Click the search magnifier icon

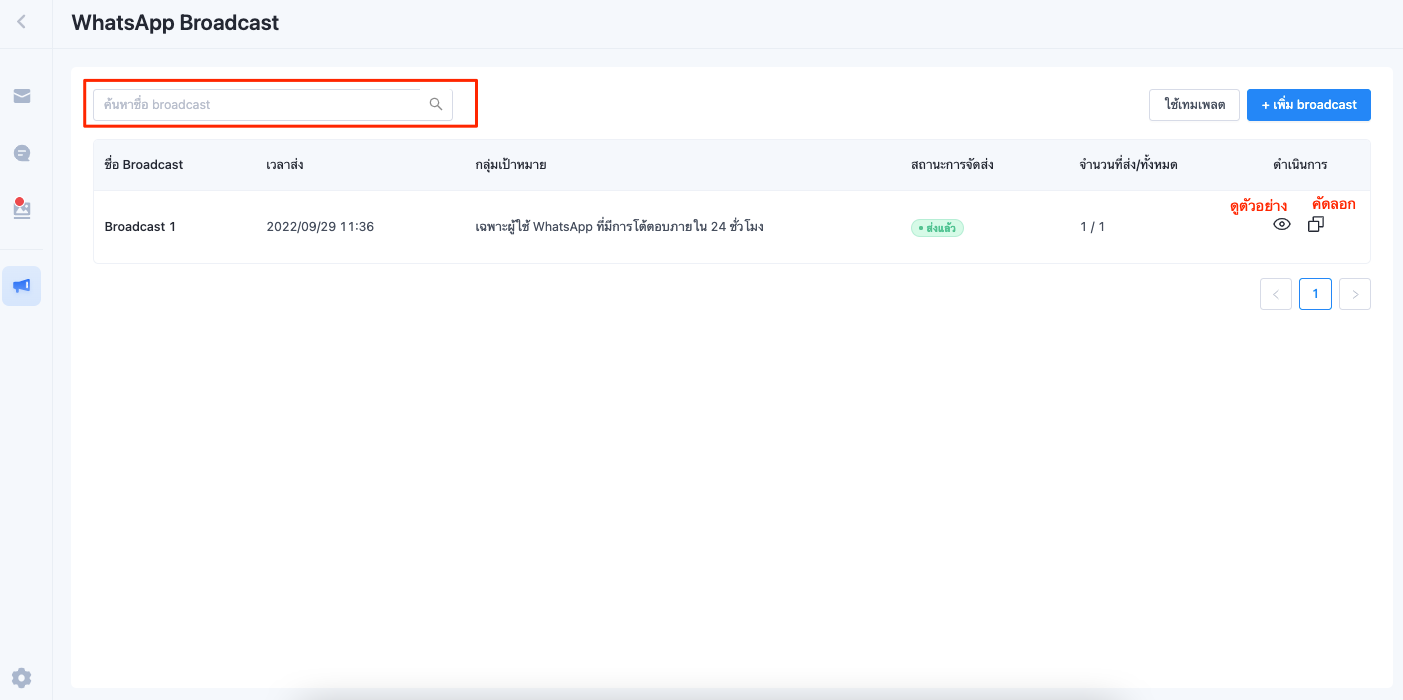click(x=436, y=104)
